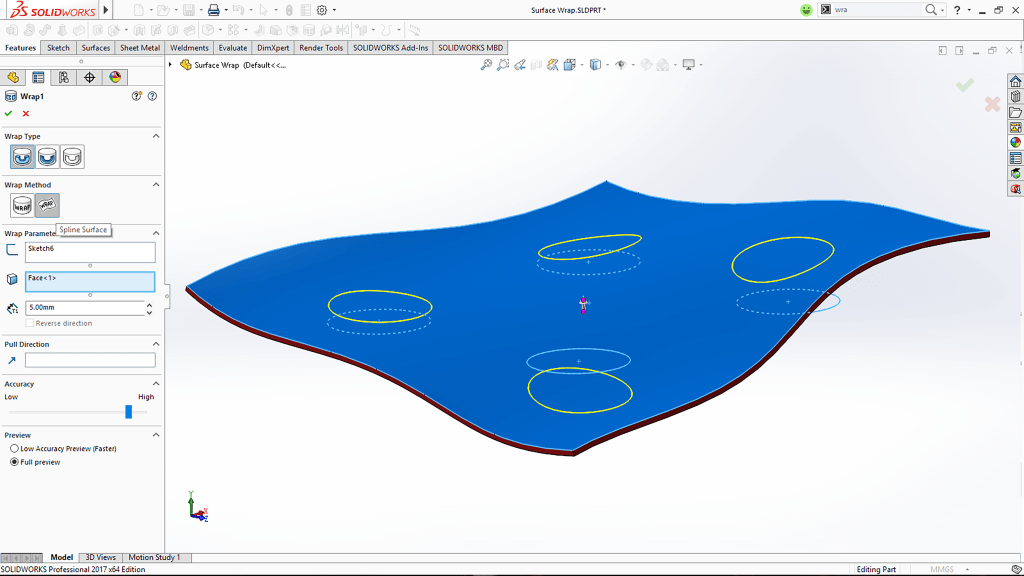Select the Scribe wrap type

point(74,156)
